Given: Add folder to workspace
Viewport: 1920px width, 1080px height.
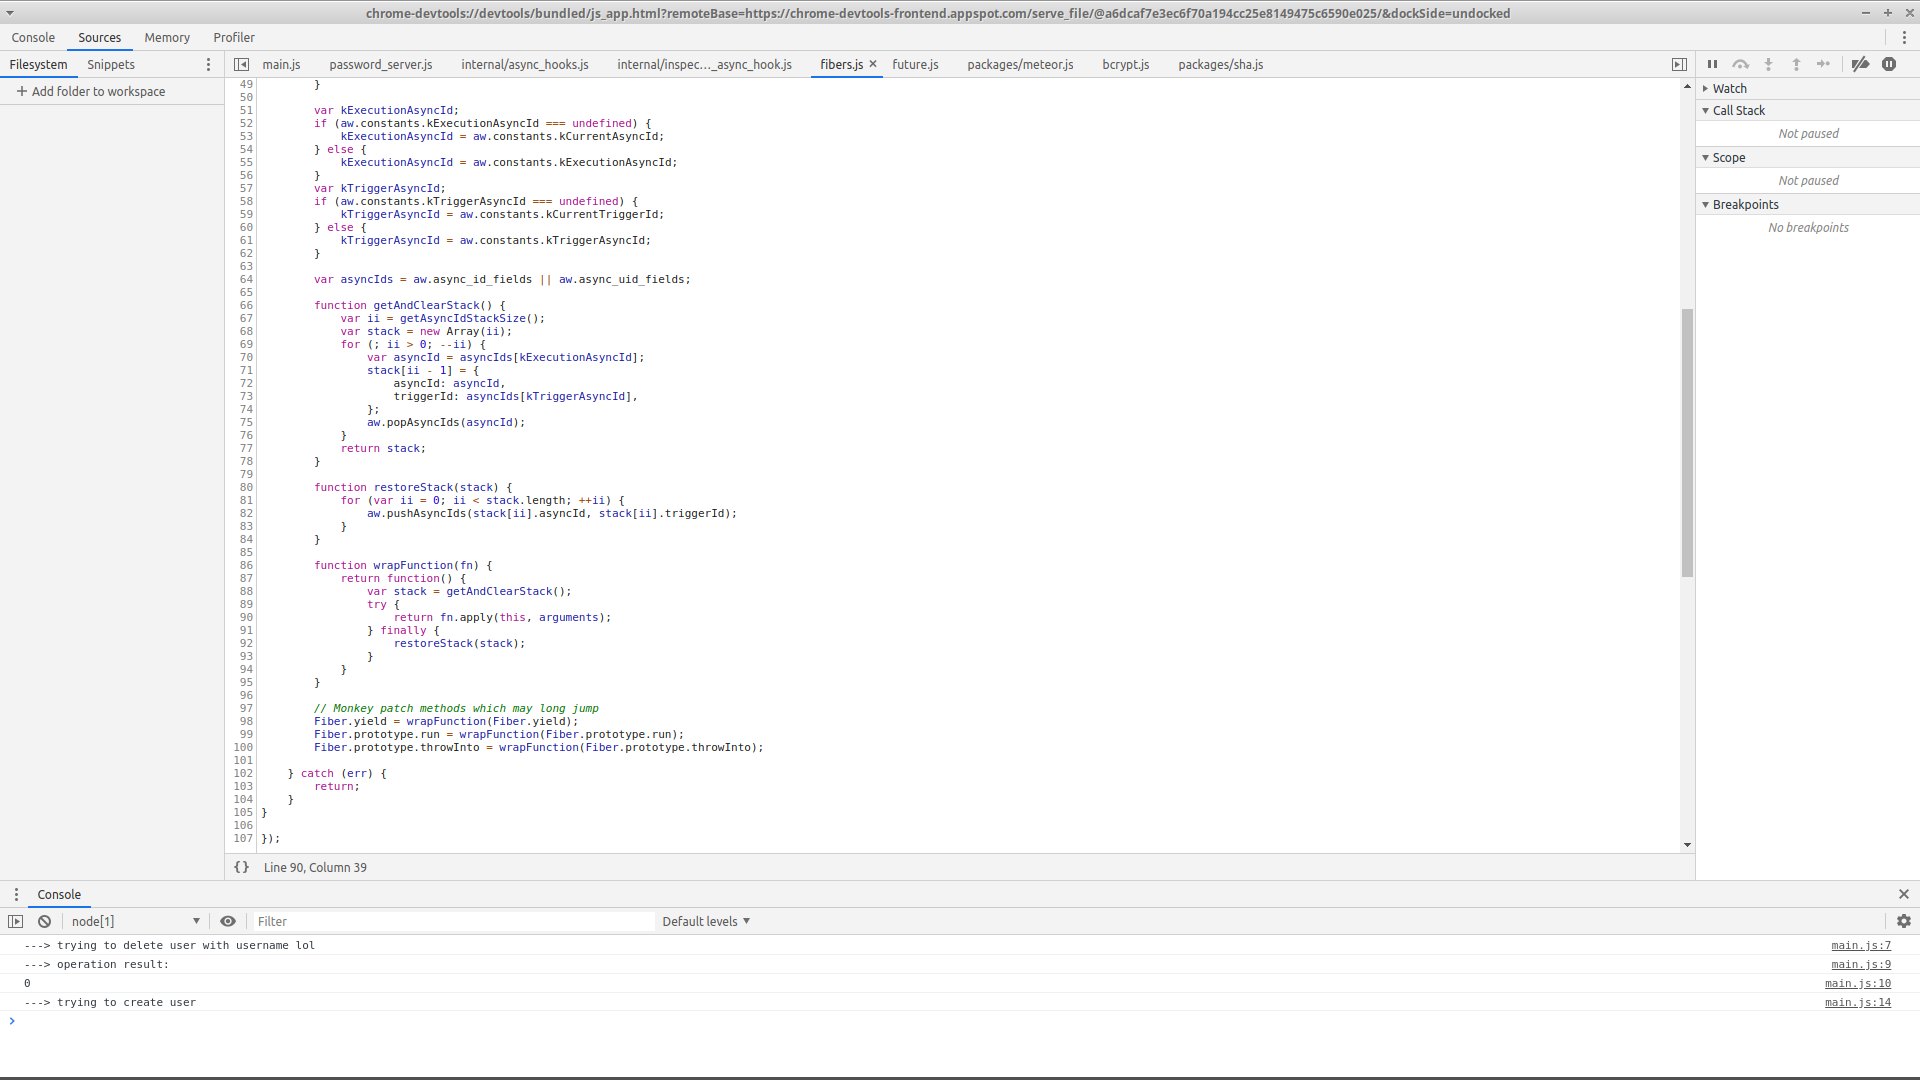Looking at the screenshot, I should [x=91, y=91].
